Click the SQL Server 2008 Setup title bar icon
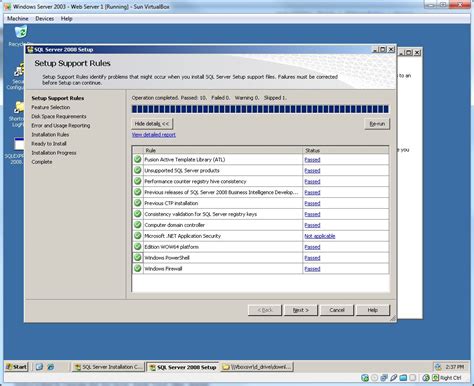The width and height of the screenshot is (474, 386). pos(30,49)
